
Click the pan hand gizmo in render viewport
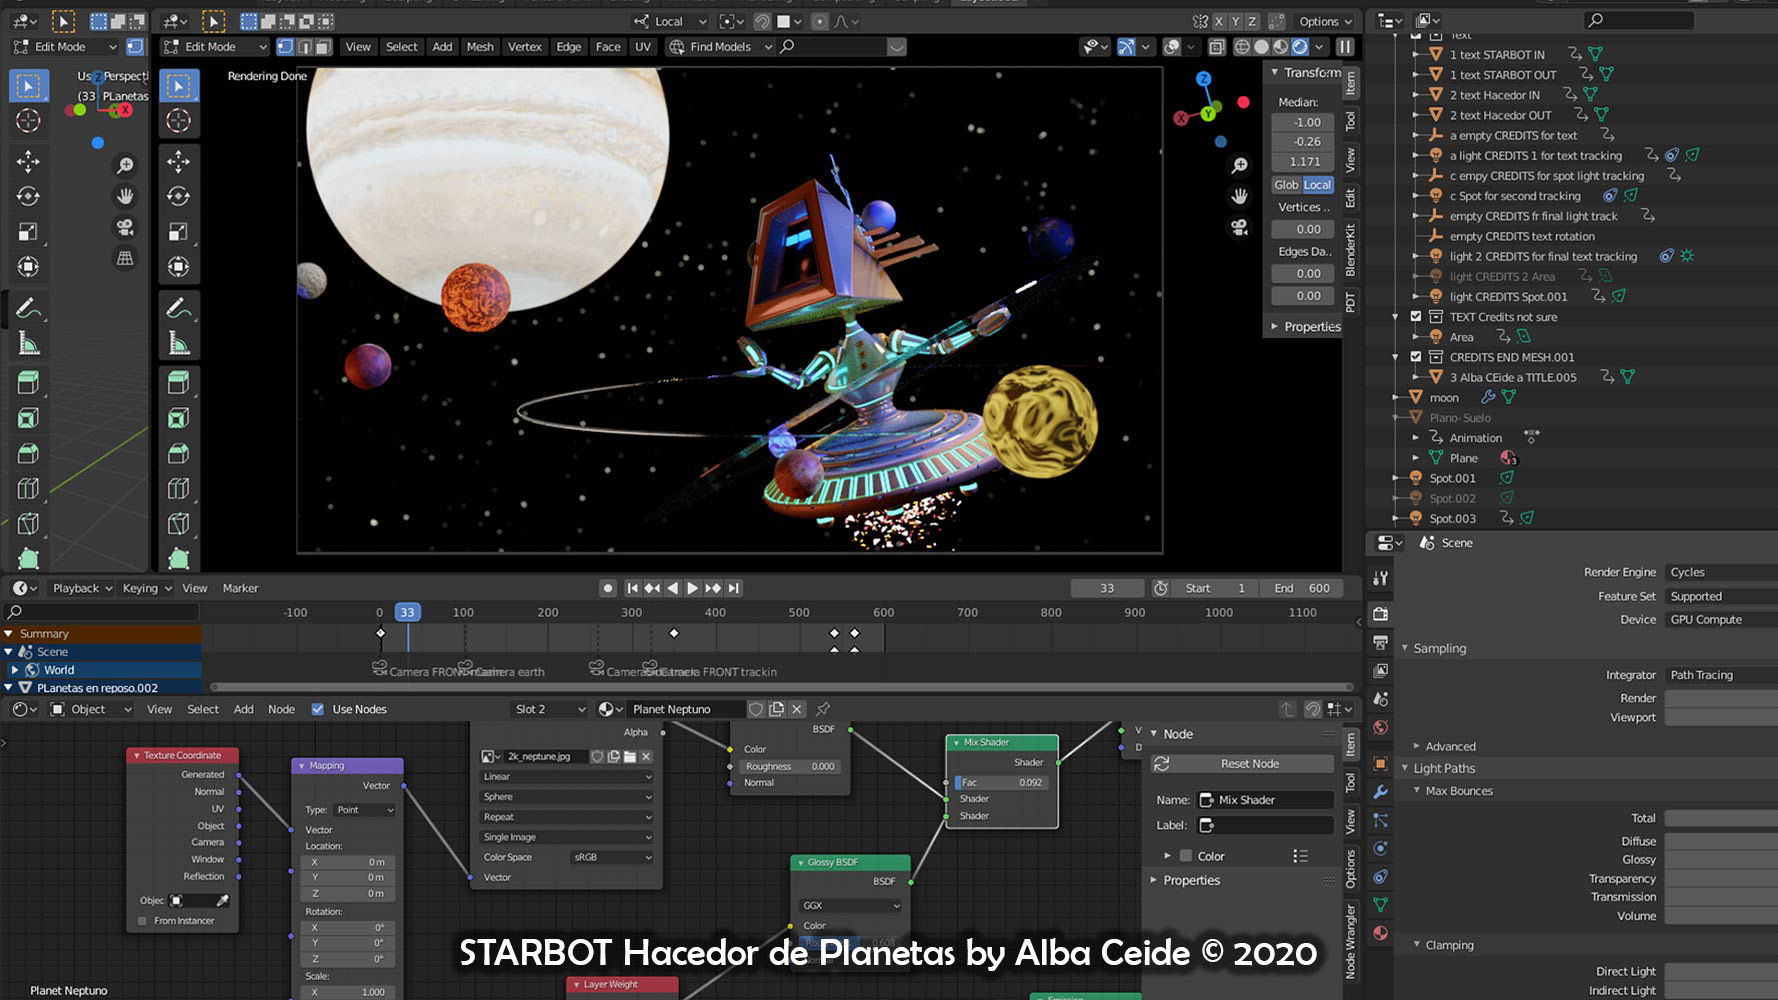coord(1240,196)
